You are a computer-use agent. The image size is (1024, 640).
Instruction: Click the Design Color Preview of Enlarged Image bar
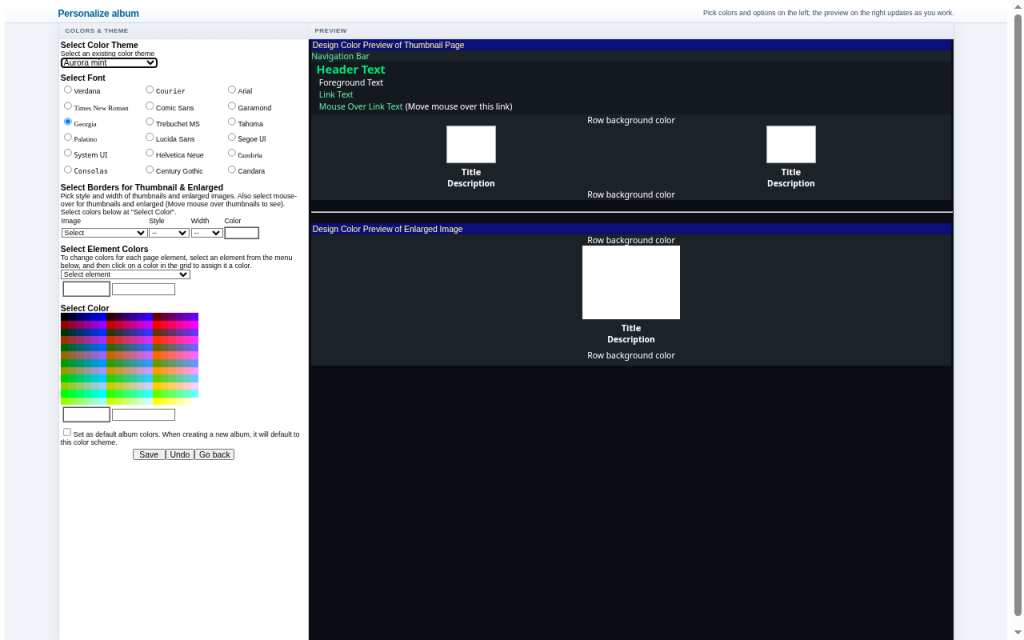coord(631,229)
